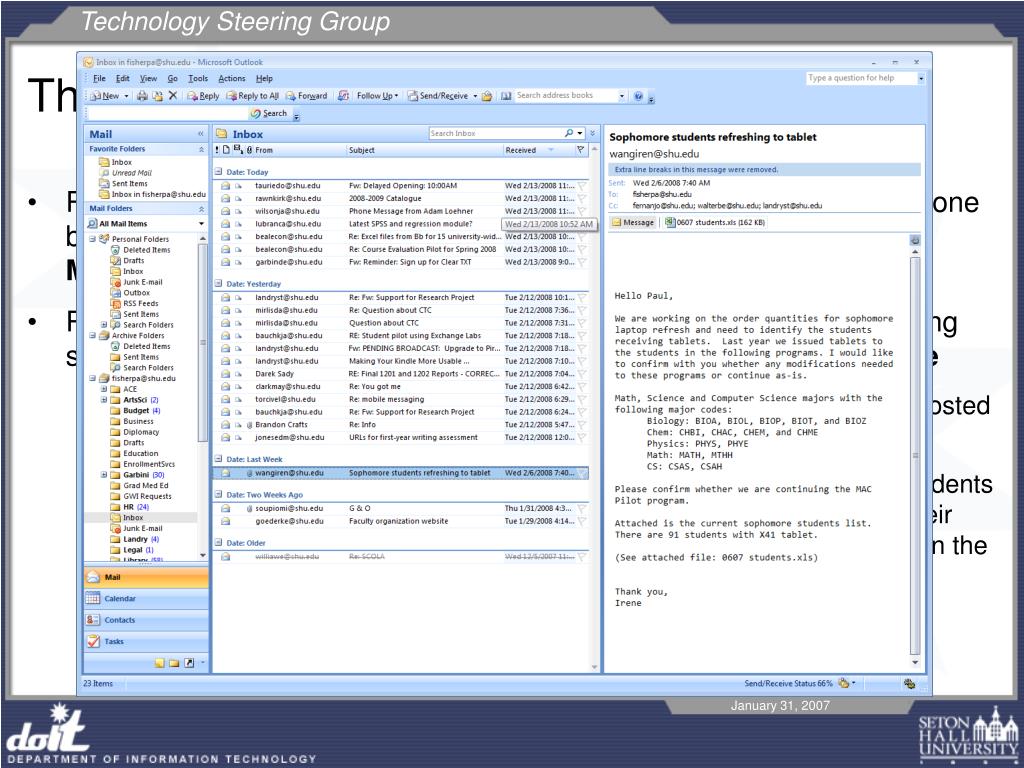Select Outbox folder under Personal Folders
This screenshot has width=1024, height=768.
131,293
